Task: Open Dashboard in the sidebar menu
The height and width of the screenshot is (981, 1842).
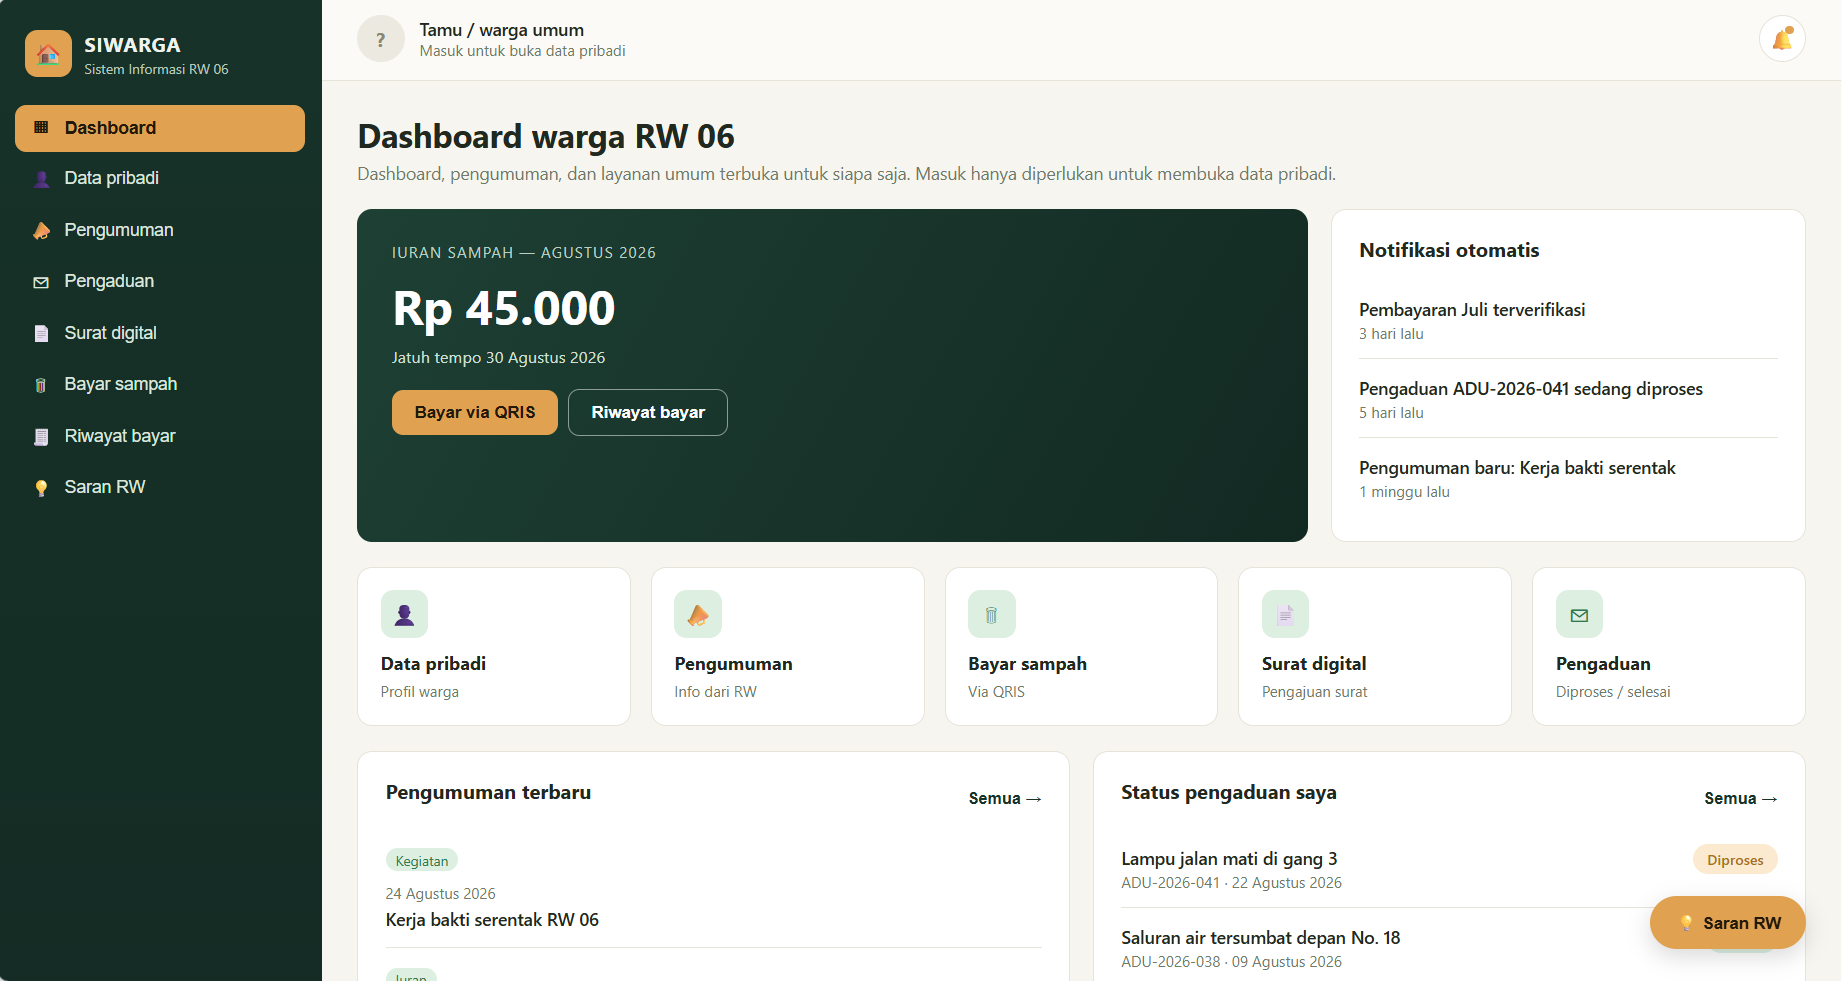Action: point(160,128)
